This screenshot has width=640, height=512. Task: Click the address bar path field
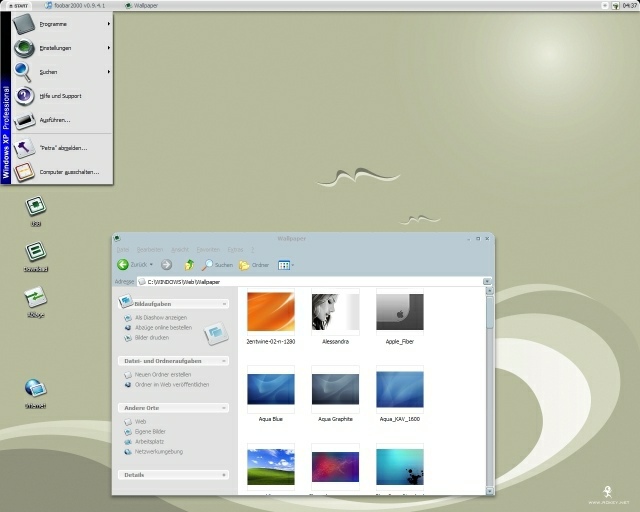[310, 282]
